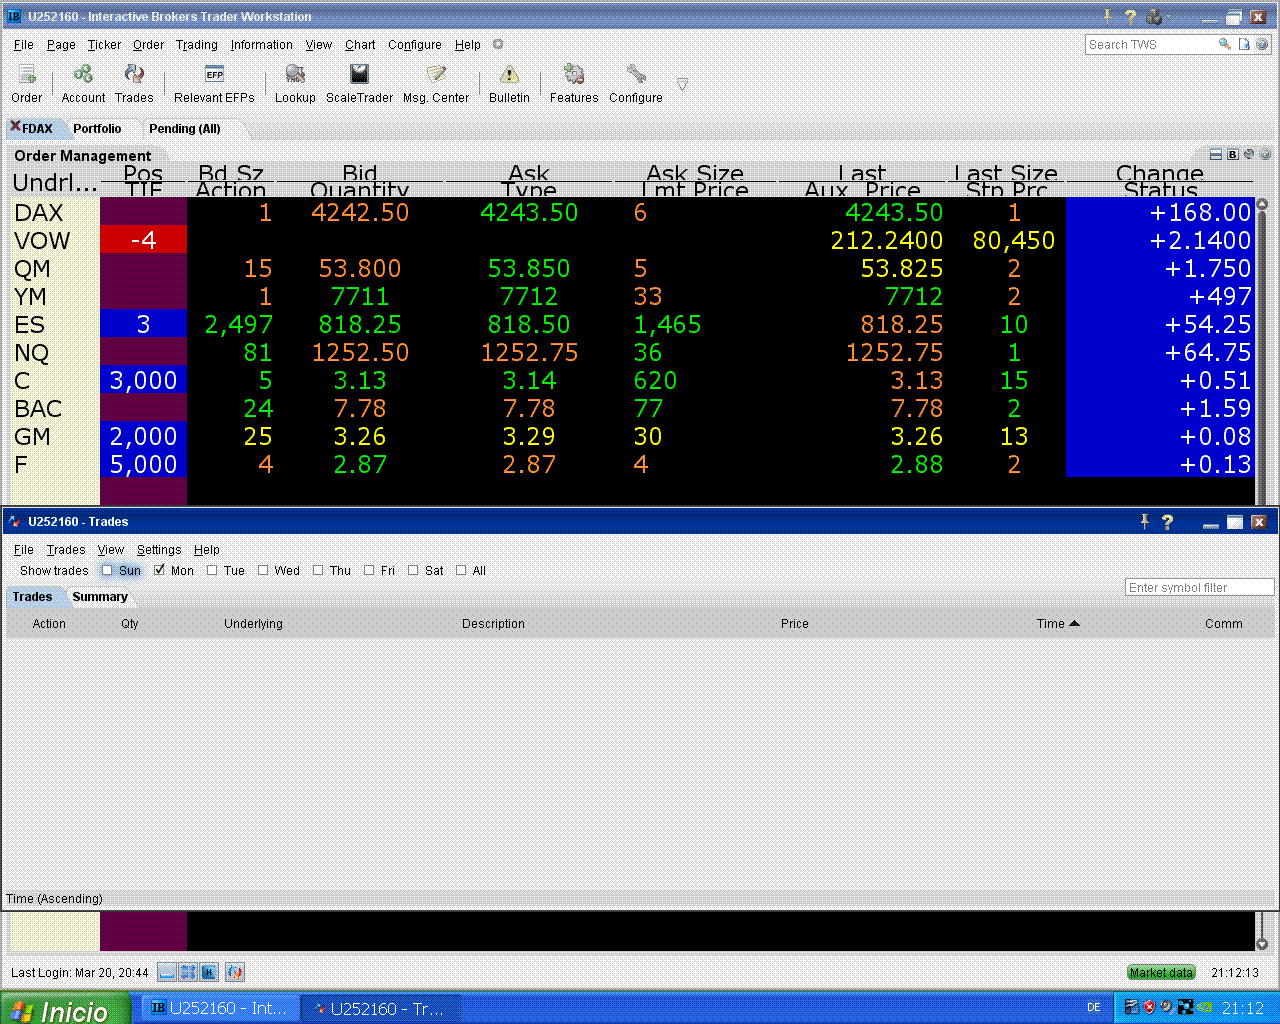Enable the Thu show trades checkbox

[x=318, y=570]
